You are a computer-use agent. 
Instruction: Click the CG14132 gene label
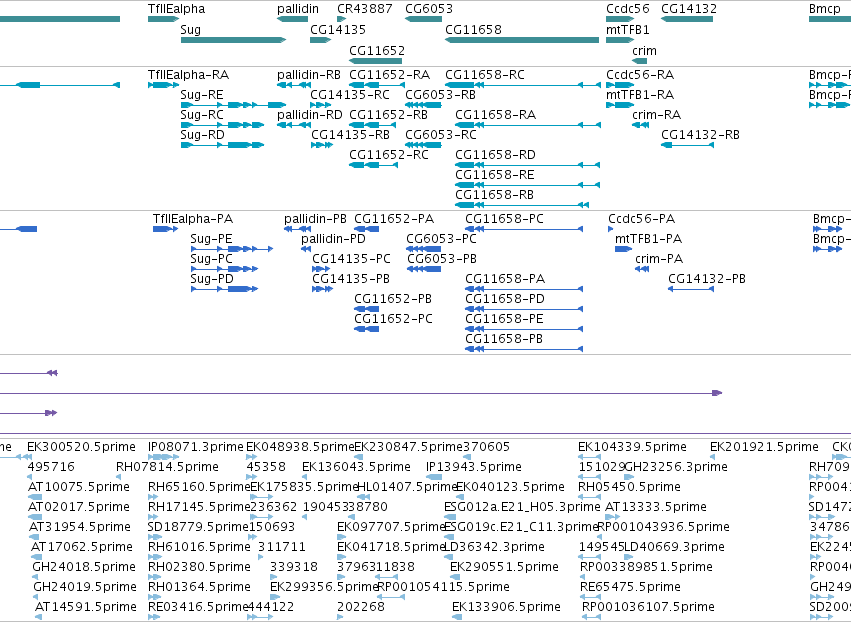689,9
